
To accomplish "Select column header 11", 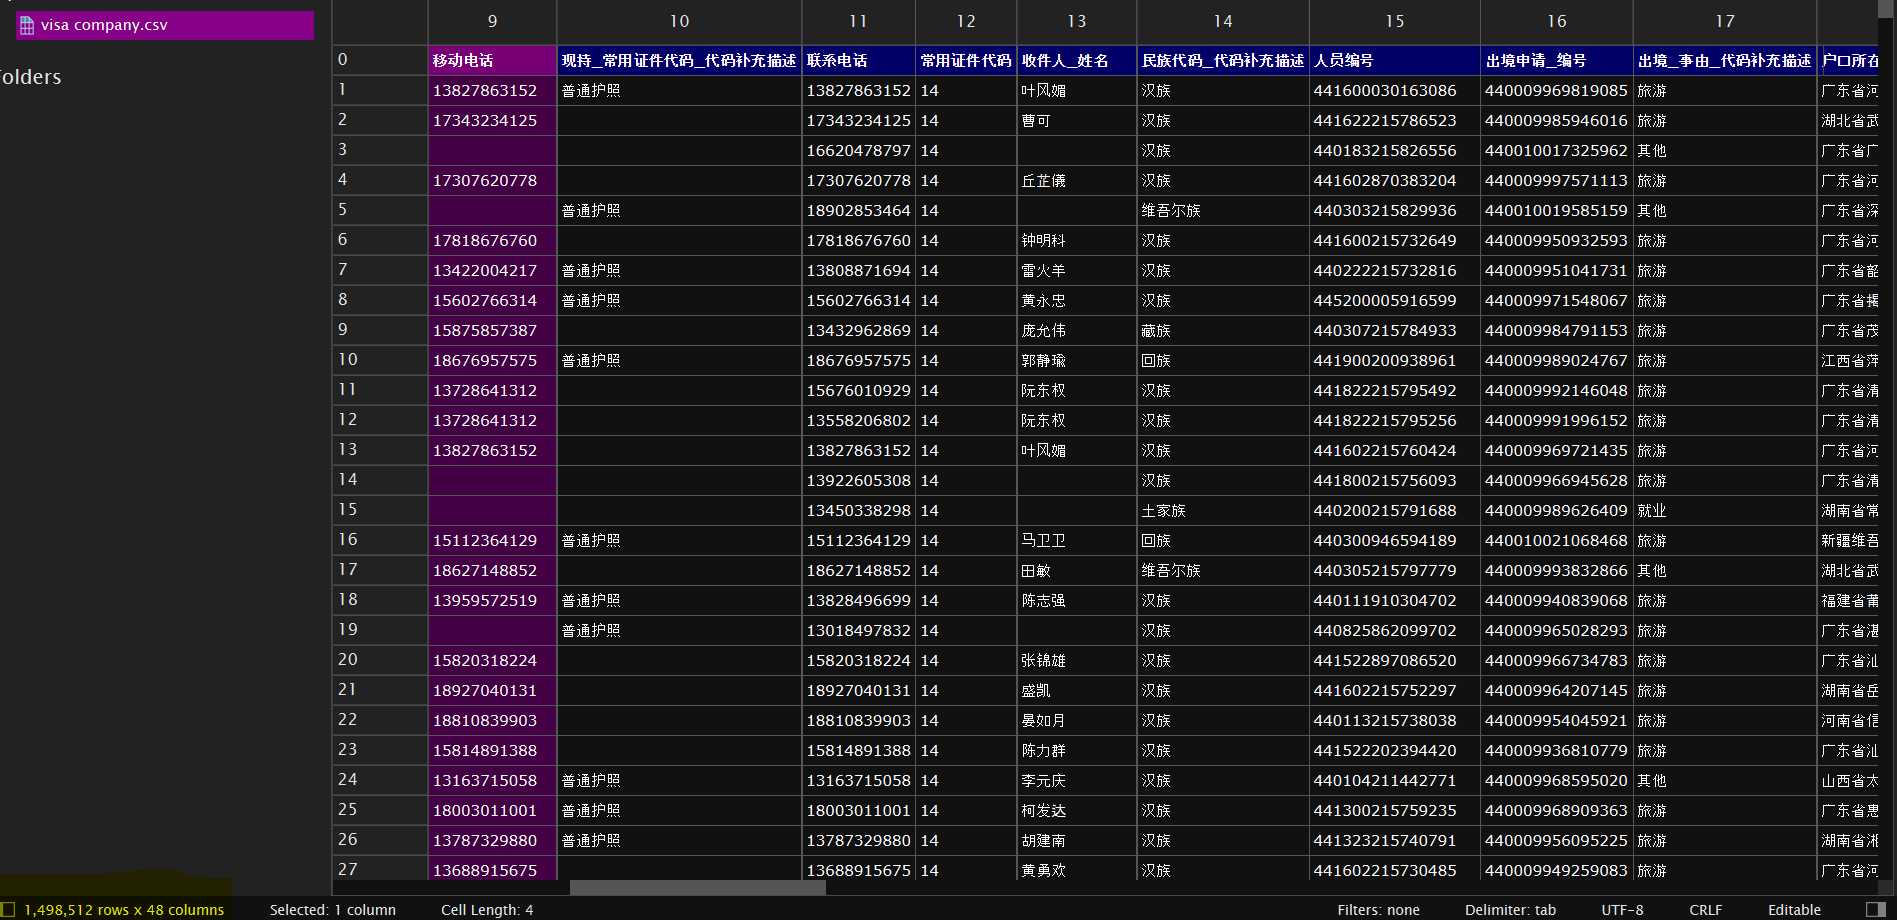I will coord(858,21).
